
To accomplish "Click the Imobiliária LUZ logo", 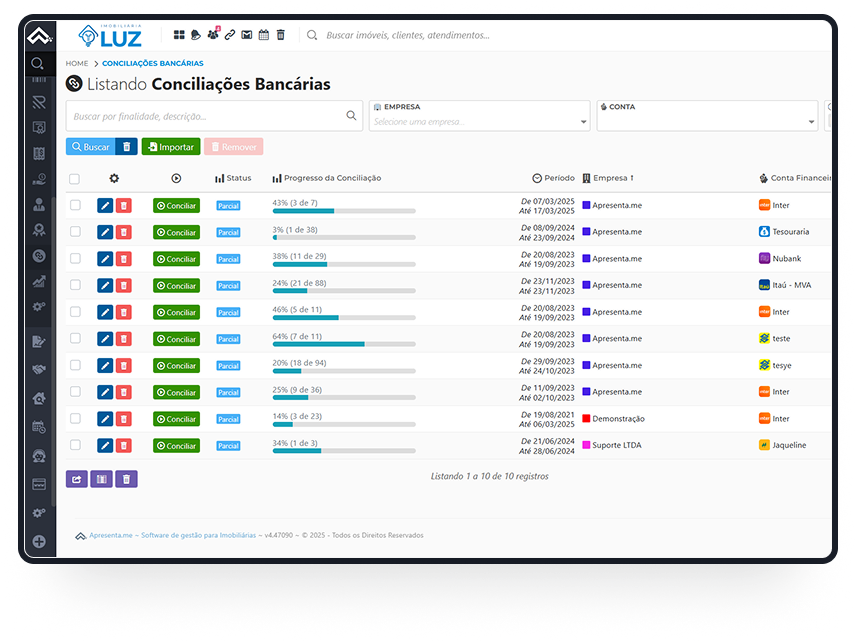I will click(x=110, y=35).
